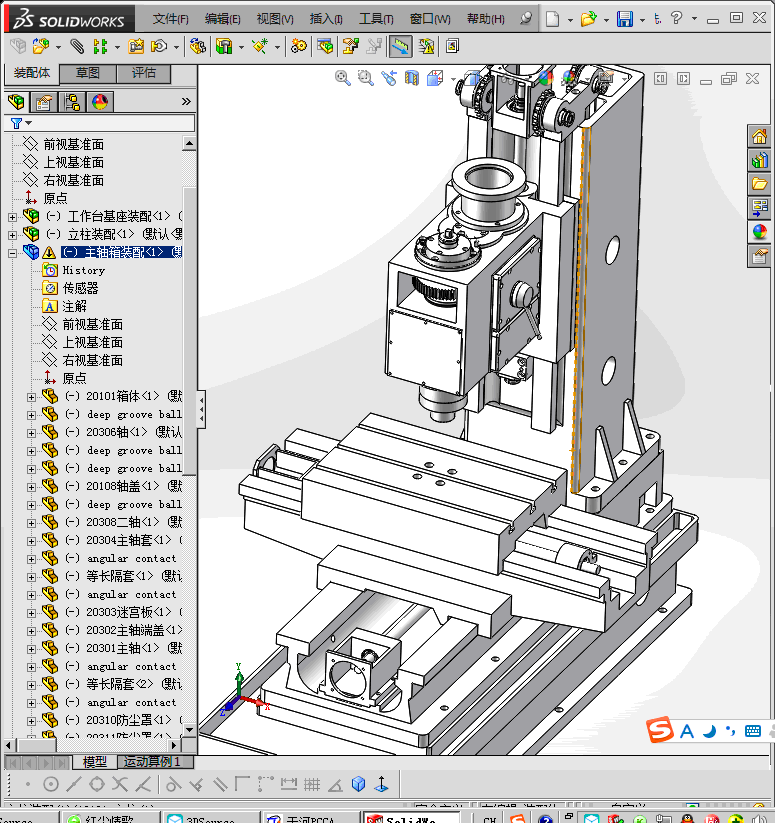Open the Appearances color ball in the task pane
This screenshot has width=775, height=823.
point(759,231)
